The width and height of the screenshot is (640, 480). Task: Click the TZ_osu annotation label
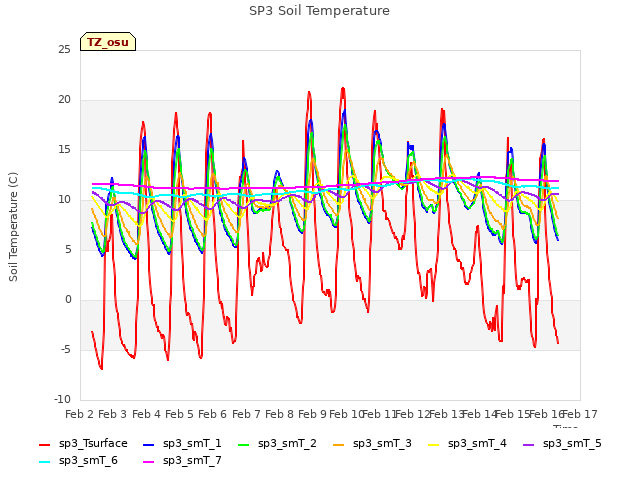(108, 42)
